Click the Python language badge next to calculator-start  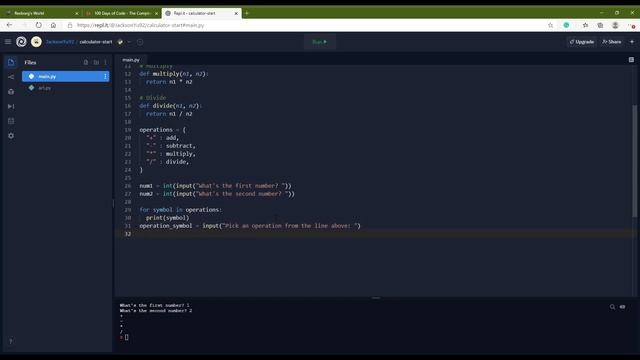(x=120, y=42)
